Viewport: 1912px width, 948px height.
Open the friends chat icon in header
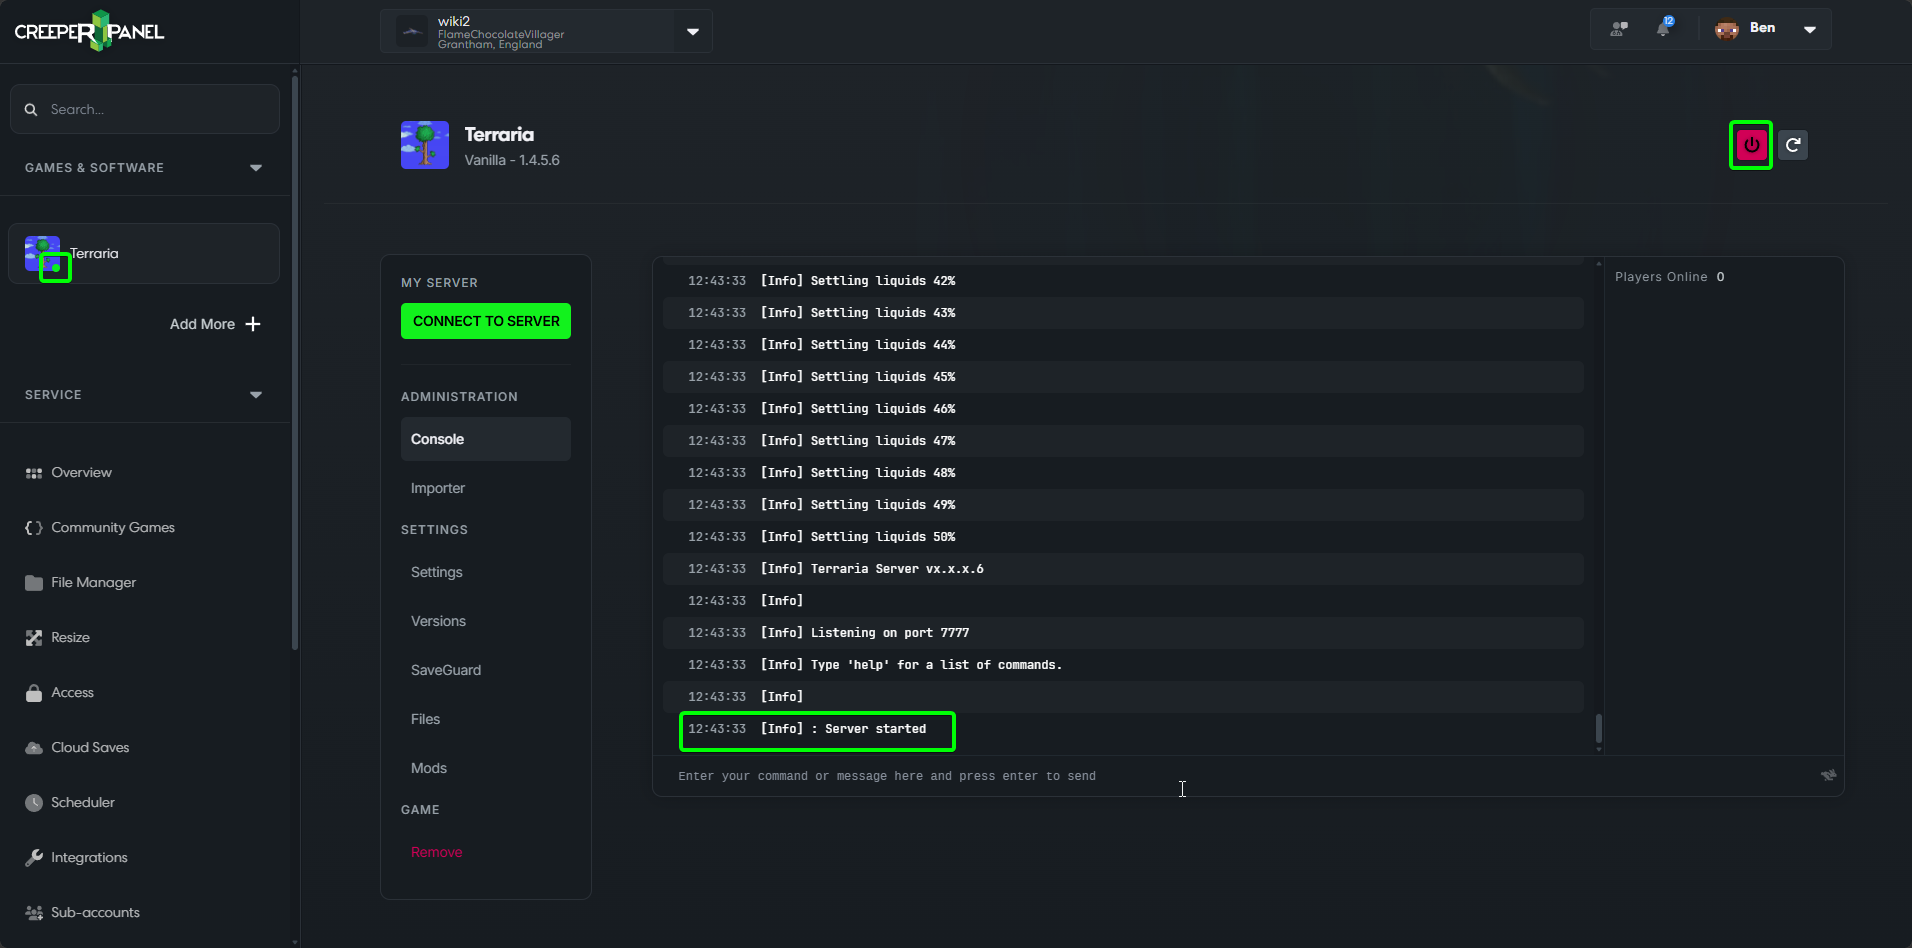[x=1619, y=29]
